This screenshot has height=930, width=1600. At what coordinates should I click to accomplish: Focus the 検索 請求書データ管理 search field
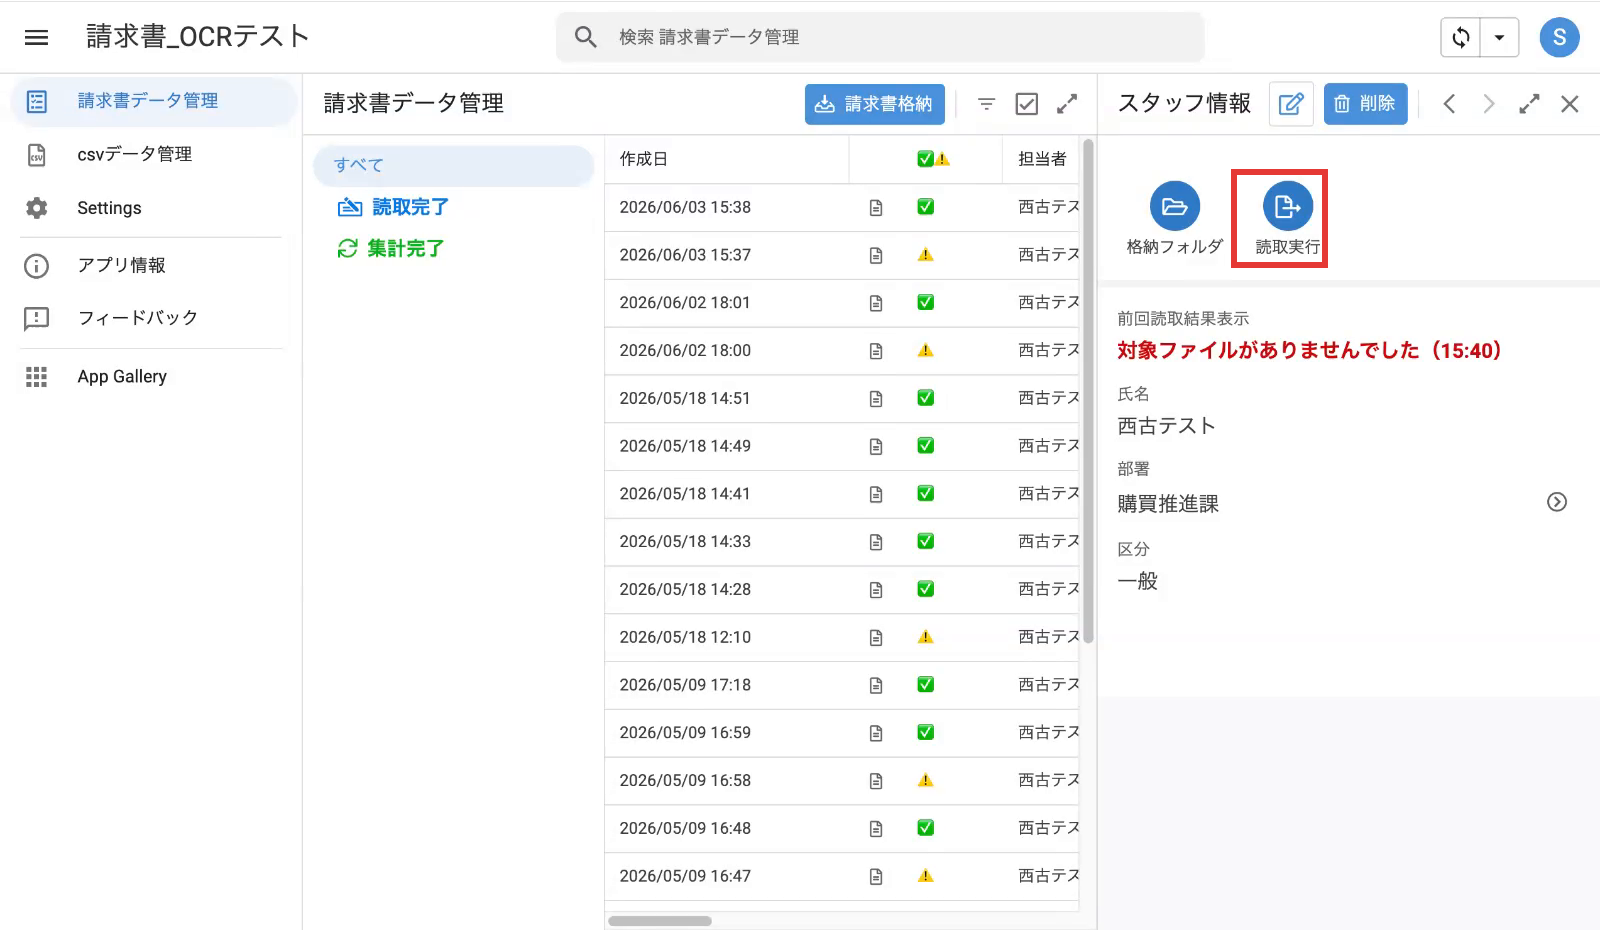click(880, 37)
